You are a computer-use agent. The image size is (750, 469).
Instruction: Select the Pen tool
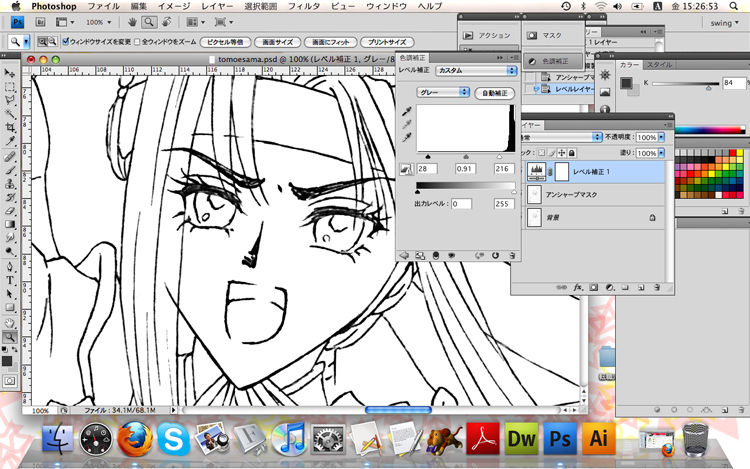(10, 267)
